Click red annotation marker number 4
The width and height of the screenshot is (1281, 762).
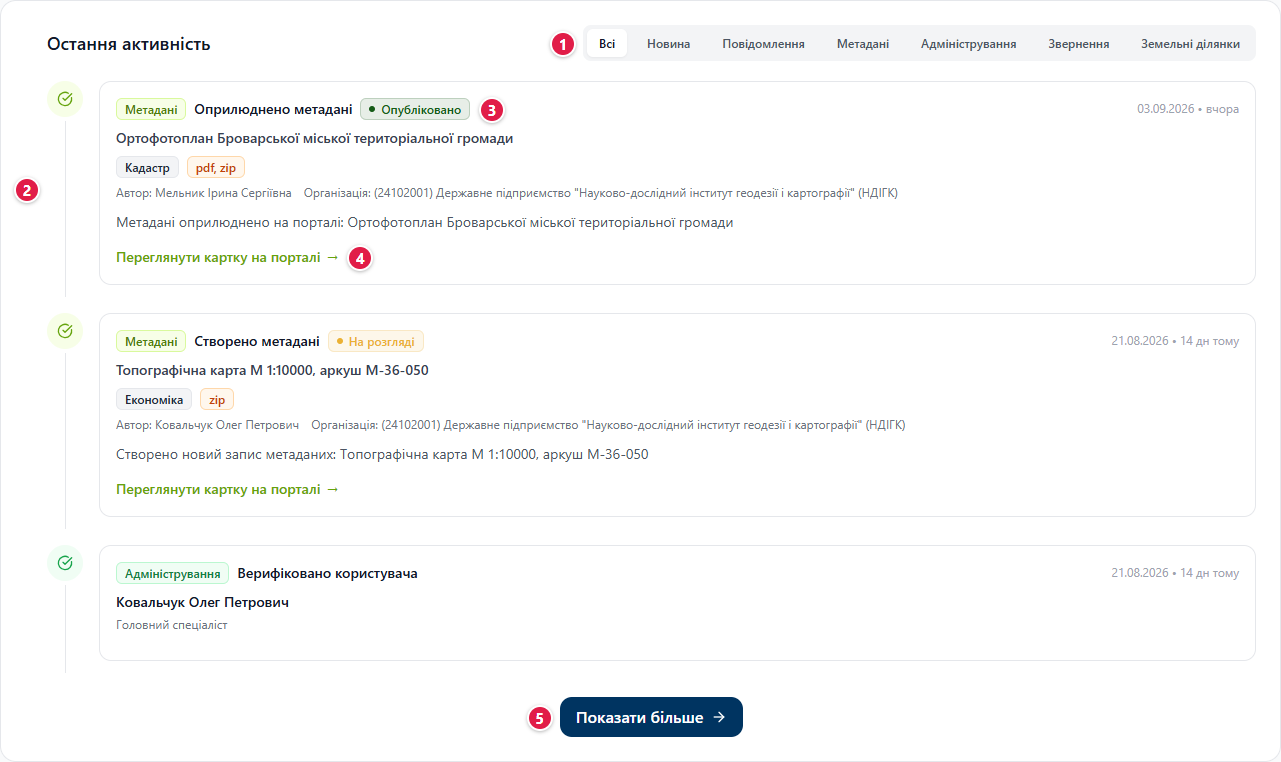coord(361,258)
